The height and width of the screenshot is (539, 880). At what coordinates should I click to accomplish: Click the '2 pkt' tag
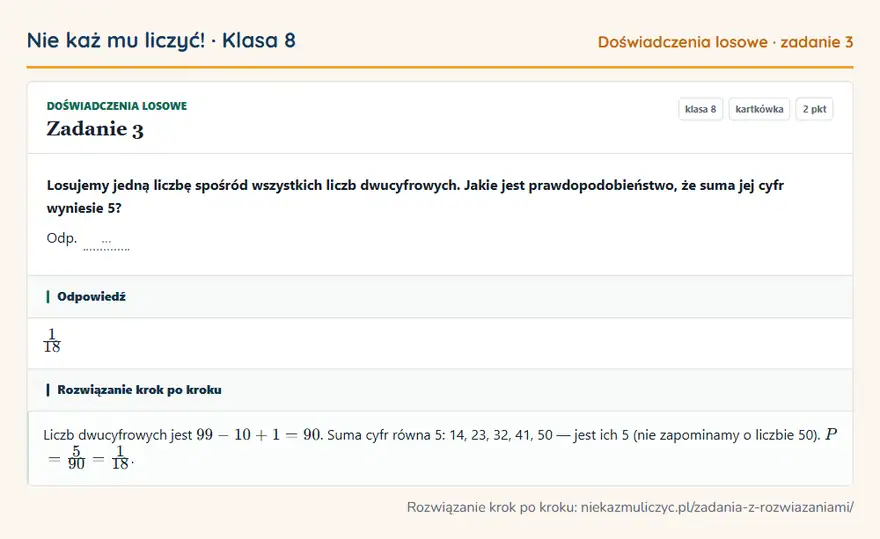(814, 109)
